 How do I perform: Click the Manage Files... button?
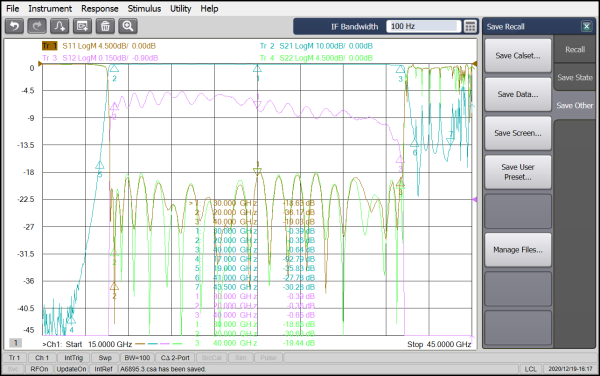click(x=518, y=250)
